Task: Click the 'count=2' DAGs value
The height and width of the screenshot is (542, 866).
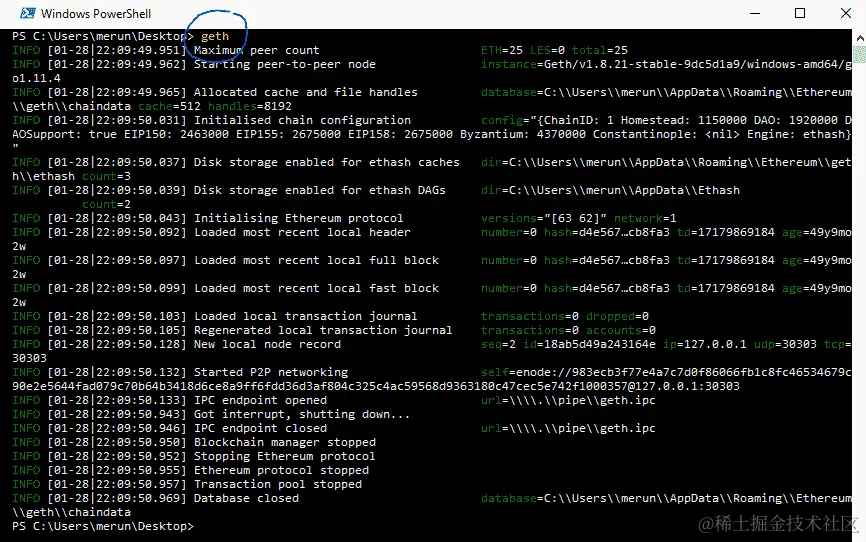Action: pos(107,204)
